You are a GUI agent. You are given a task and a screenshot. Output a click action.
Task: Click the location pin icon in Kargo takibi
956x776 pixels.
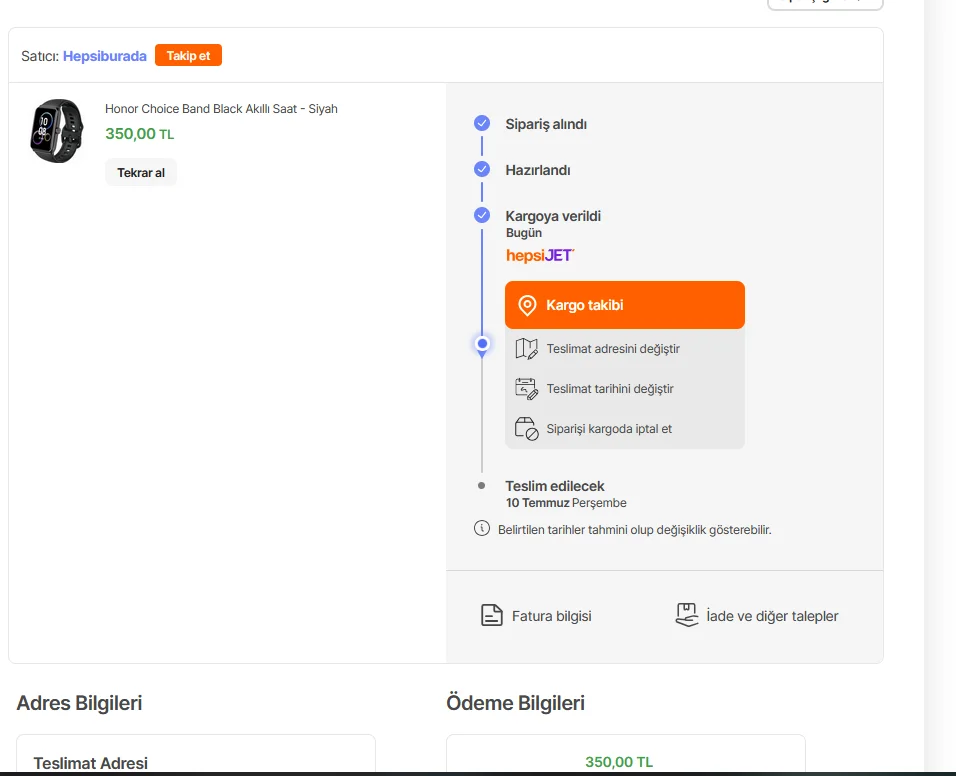point(527,305)
